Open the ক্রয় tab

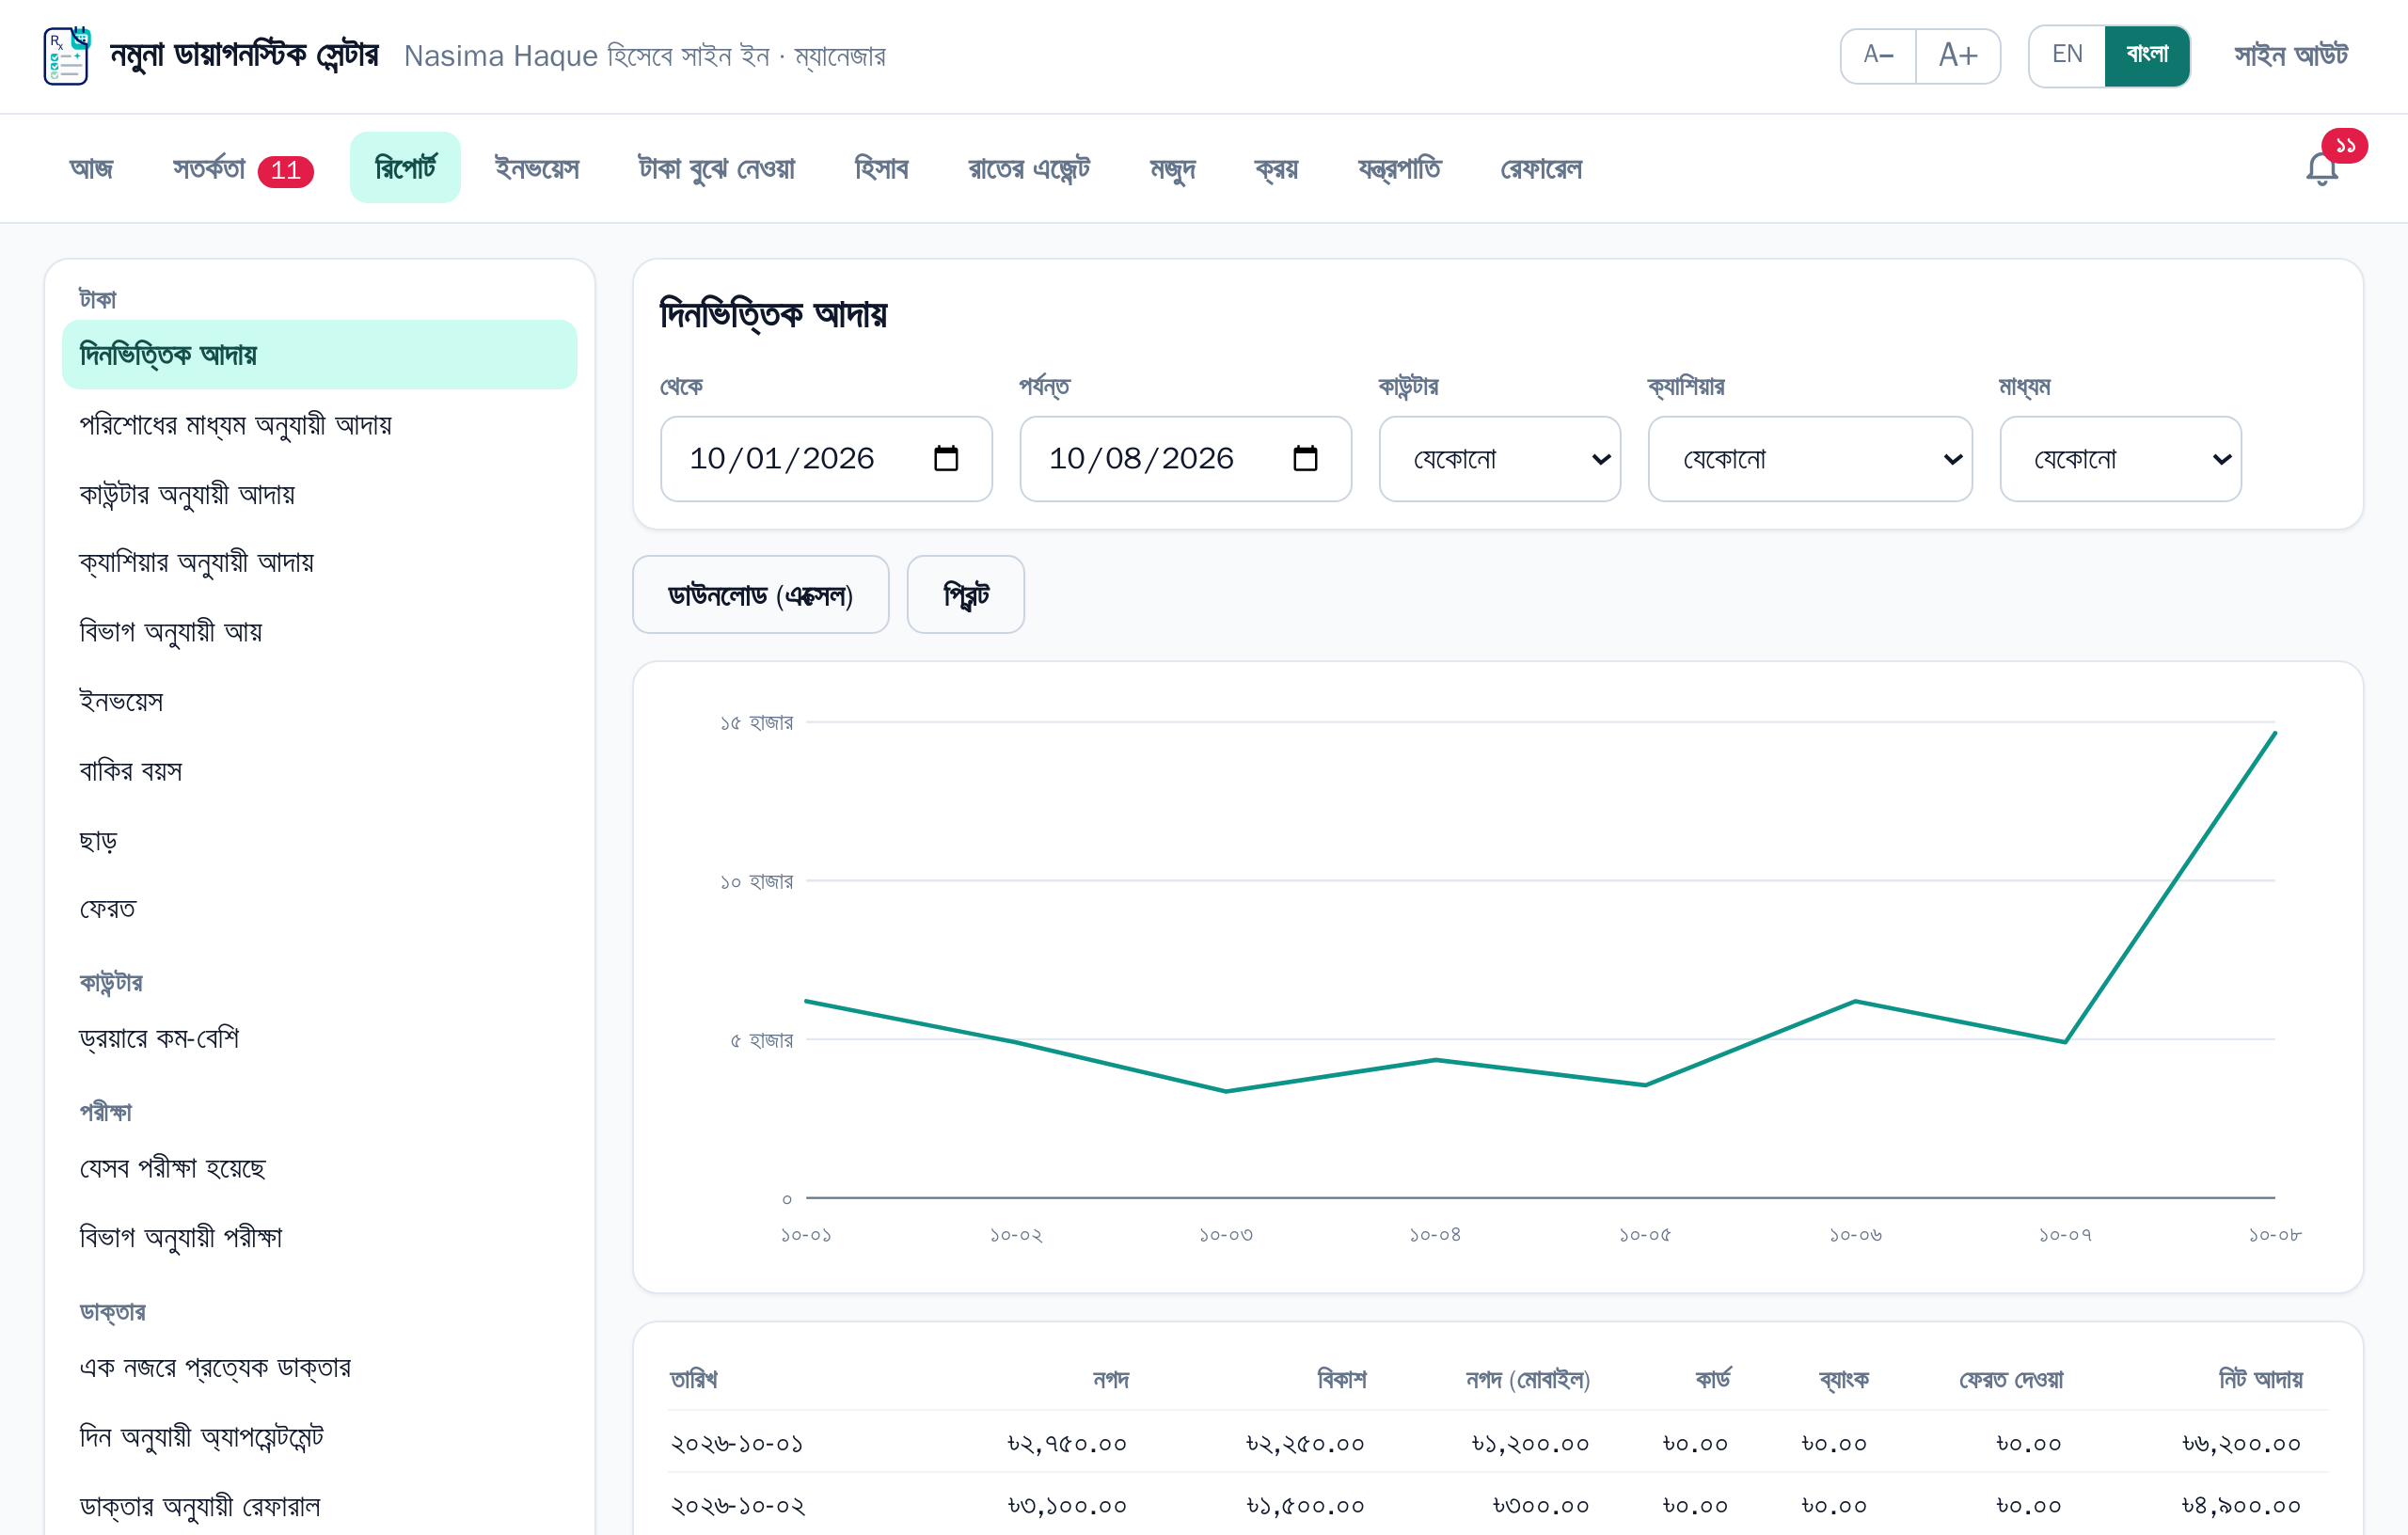coord(1276,168)
